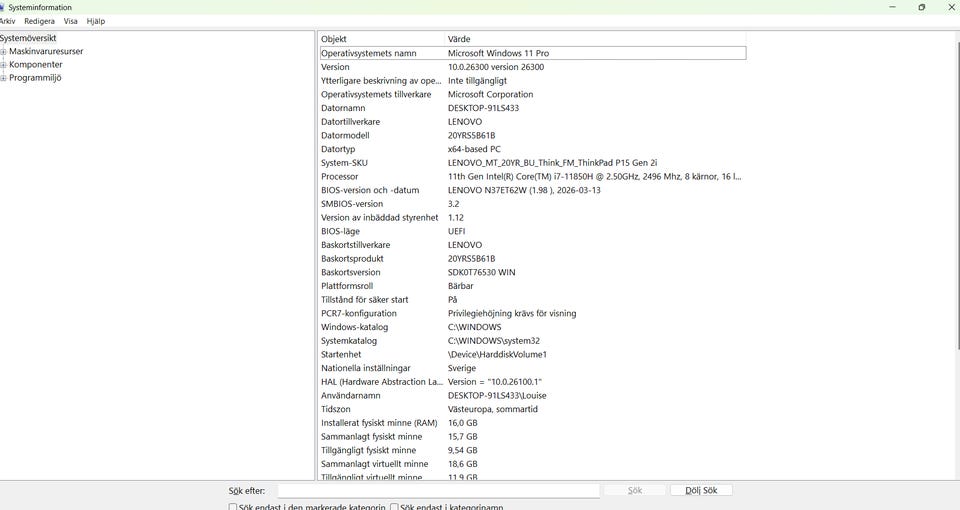Select the Användarnamn row
Image resolution: width=960 pixels, height=510 pixels.
[x=533, y=396]
